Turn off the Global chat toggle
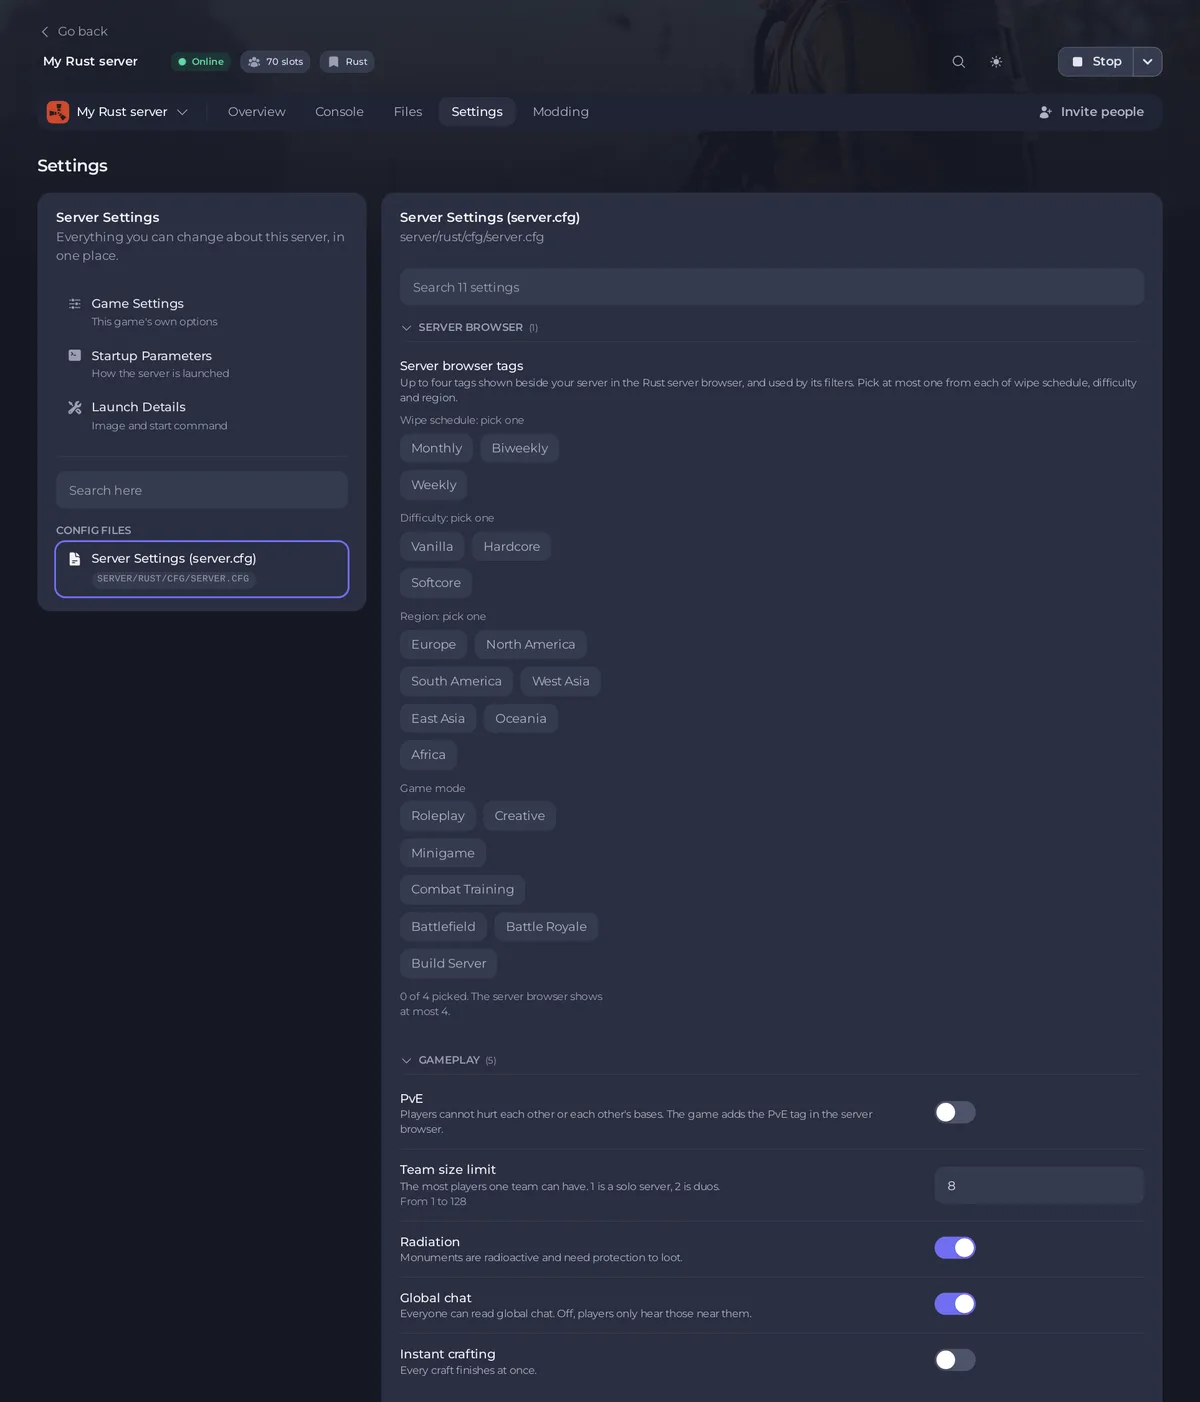The width and height of the screenshot is (1200, 1402). [955, 1304]
